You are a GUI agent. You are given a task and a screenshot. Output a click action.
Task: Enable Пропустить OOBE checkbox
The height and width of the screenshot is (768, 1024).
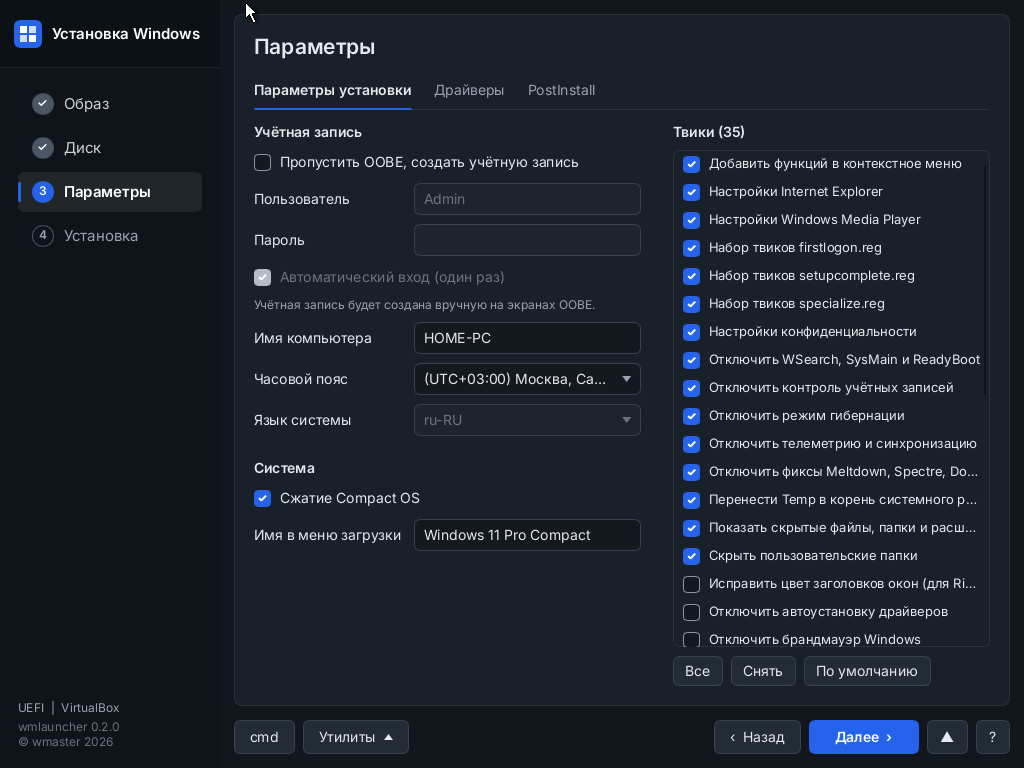click(263, 163)
